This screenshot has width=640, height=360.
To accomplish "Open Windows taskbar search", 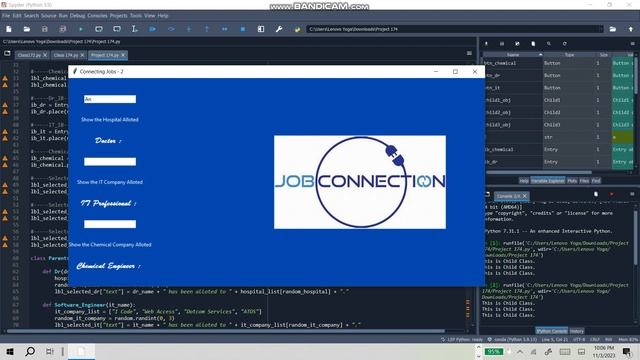I will 30,351.
